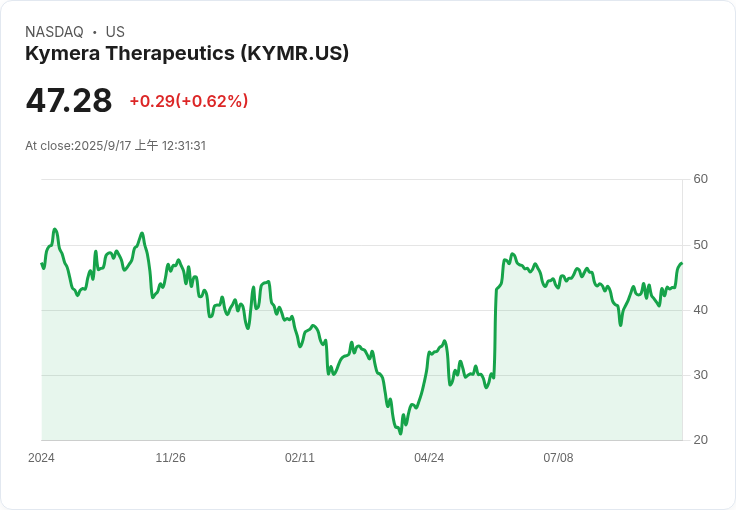Click the 40 y-axis price label

click(x=700, y=310)
